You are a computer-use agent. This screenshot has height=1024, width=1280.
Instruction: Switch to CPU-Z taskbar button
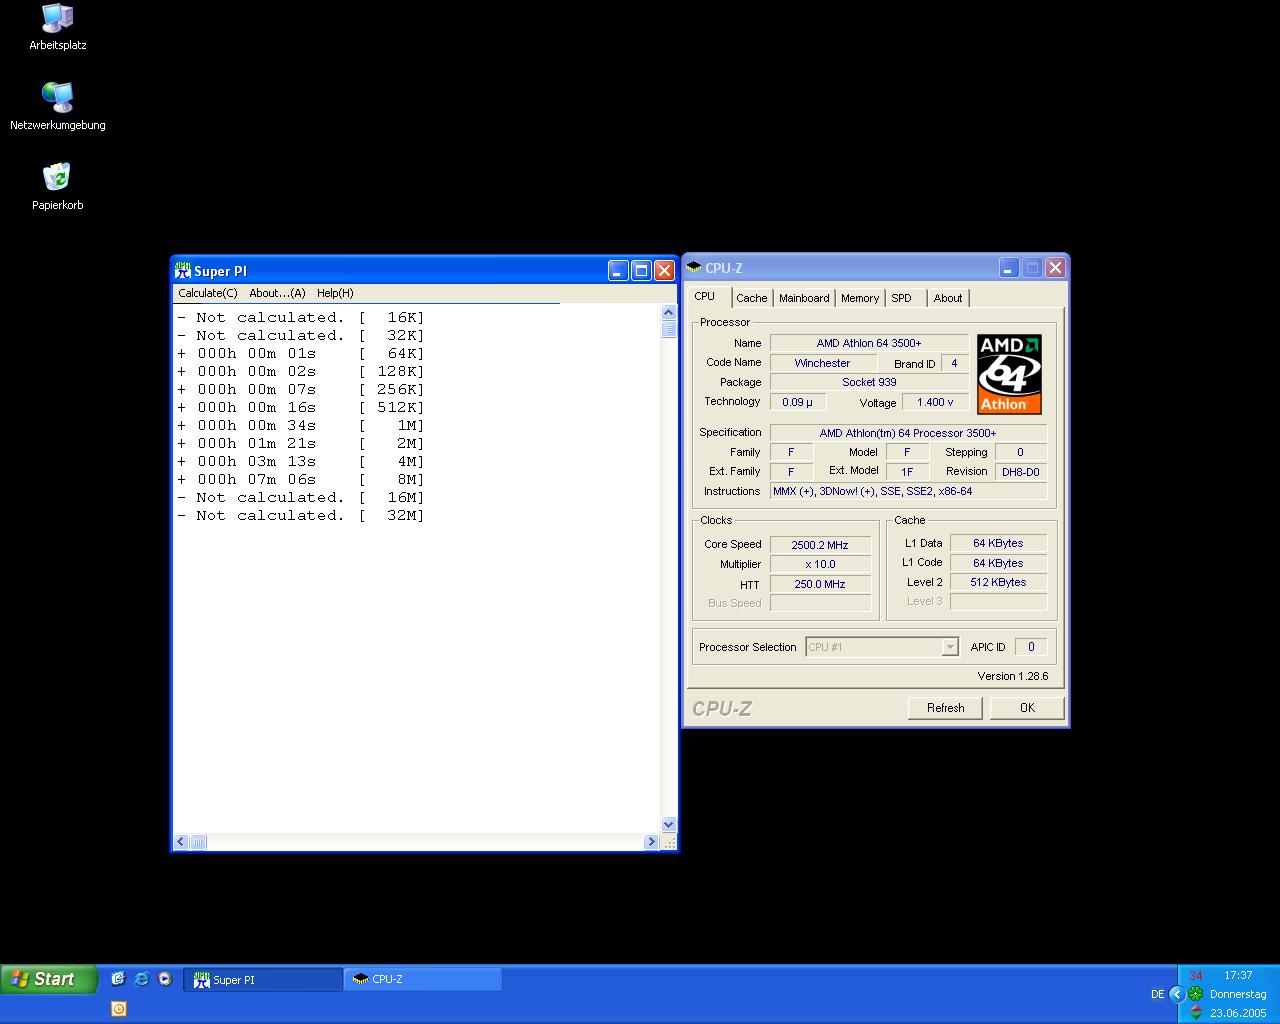click(x=423, y=980)
